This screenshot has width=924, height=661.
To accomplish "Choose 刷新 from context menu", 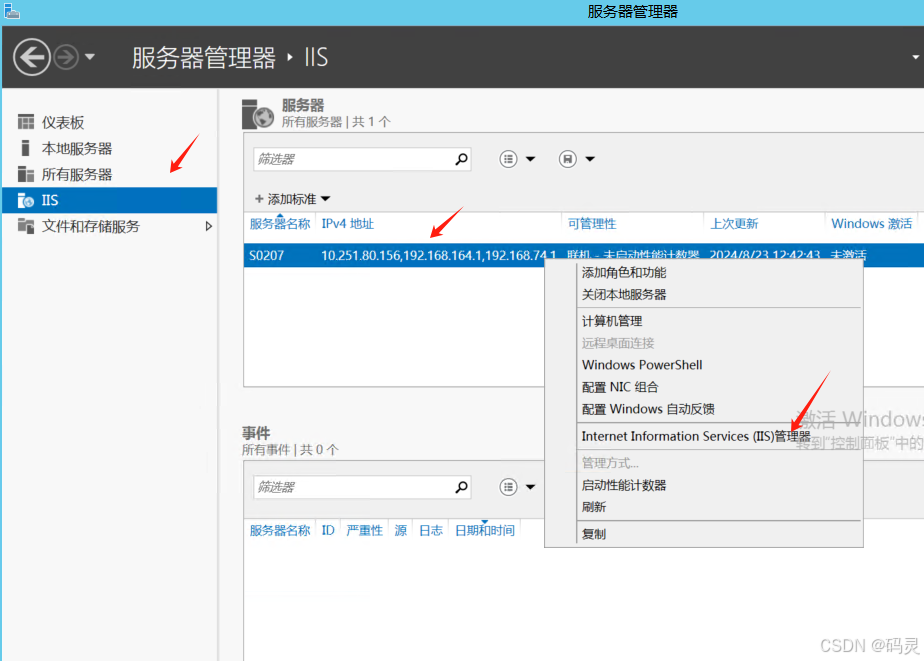I will 593,507.
